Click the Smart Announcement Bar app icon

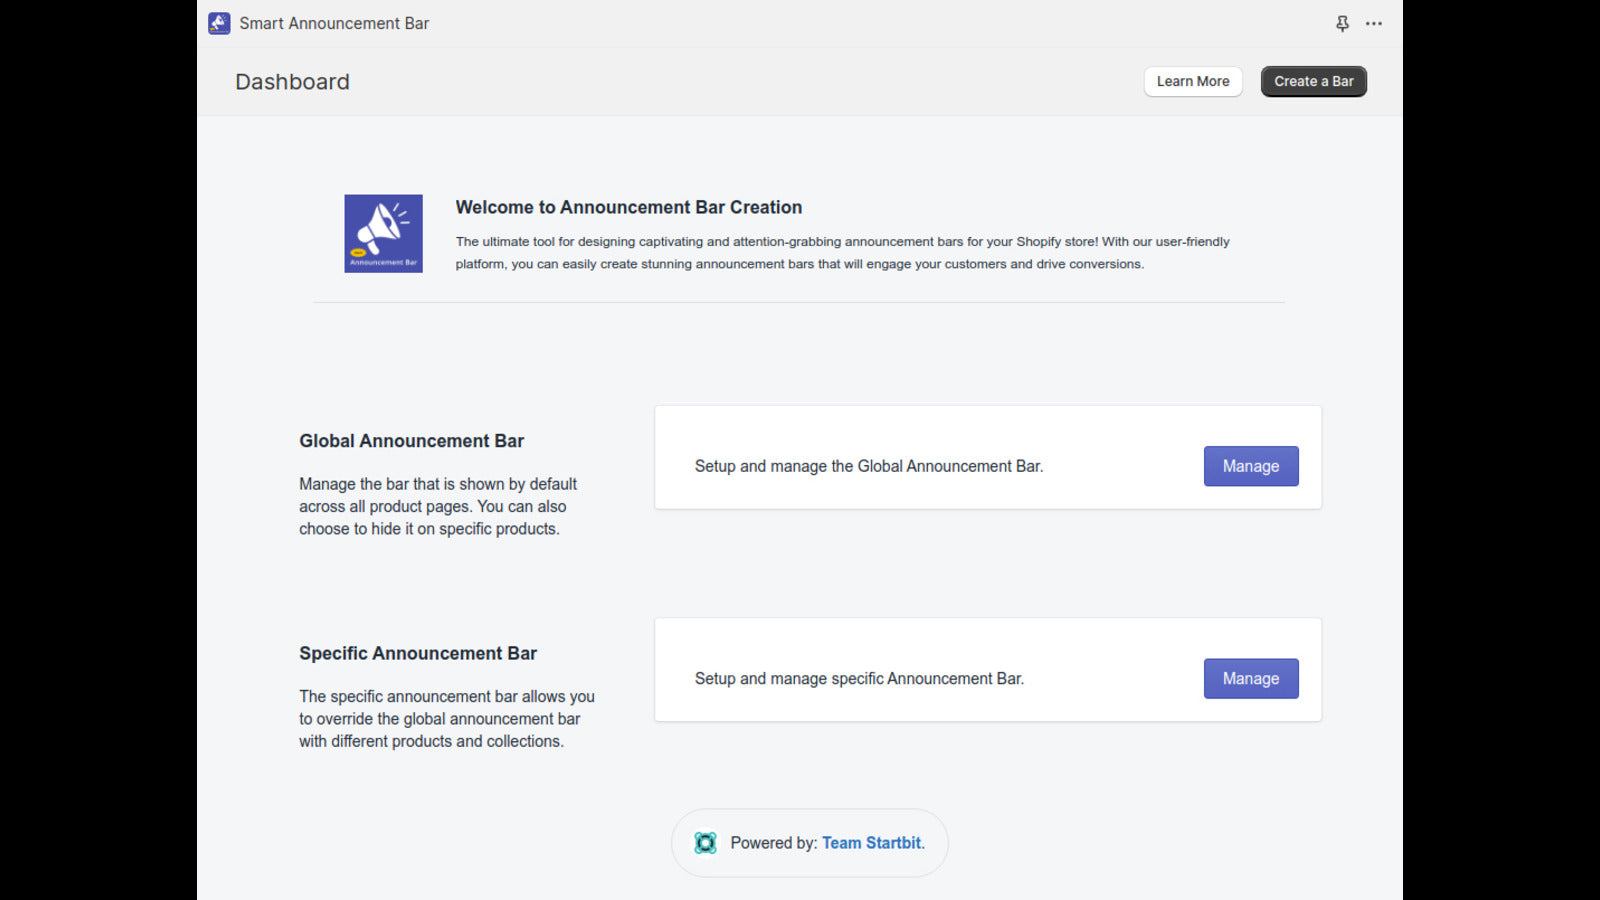(x=219, y=23)
